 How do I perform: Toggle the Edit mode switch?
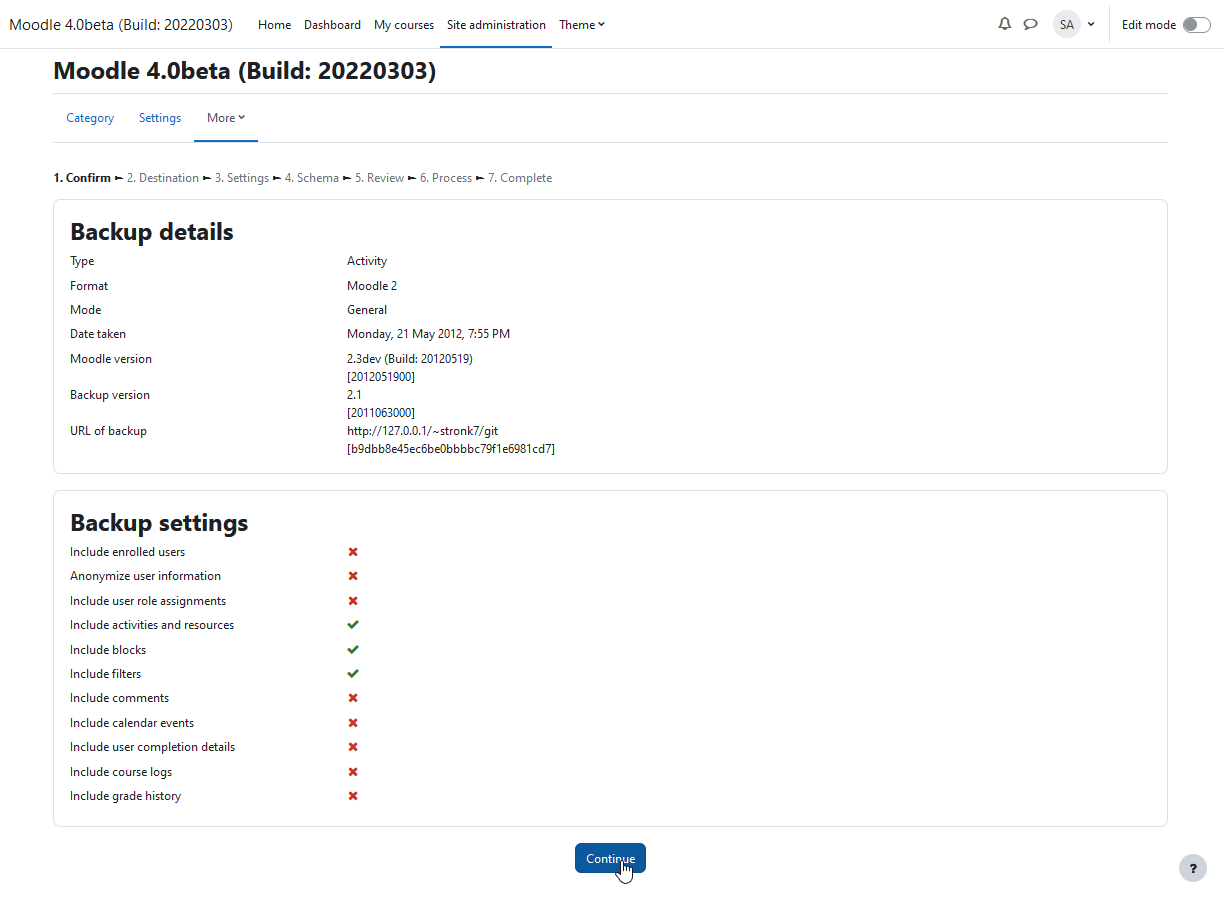1196,25
